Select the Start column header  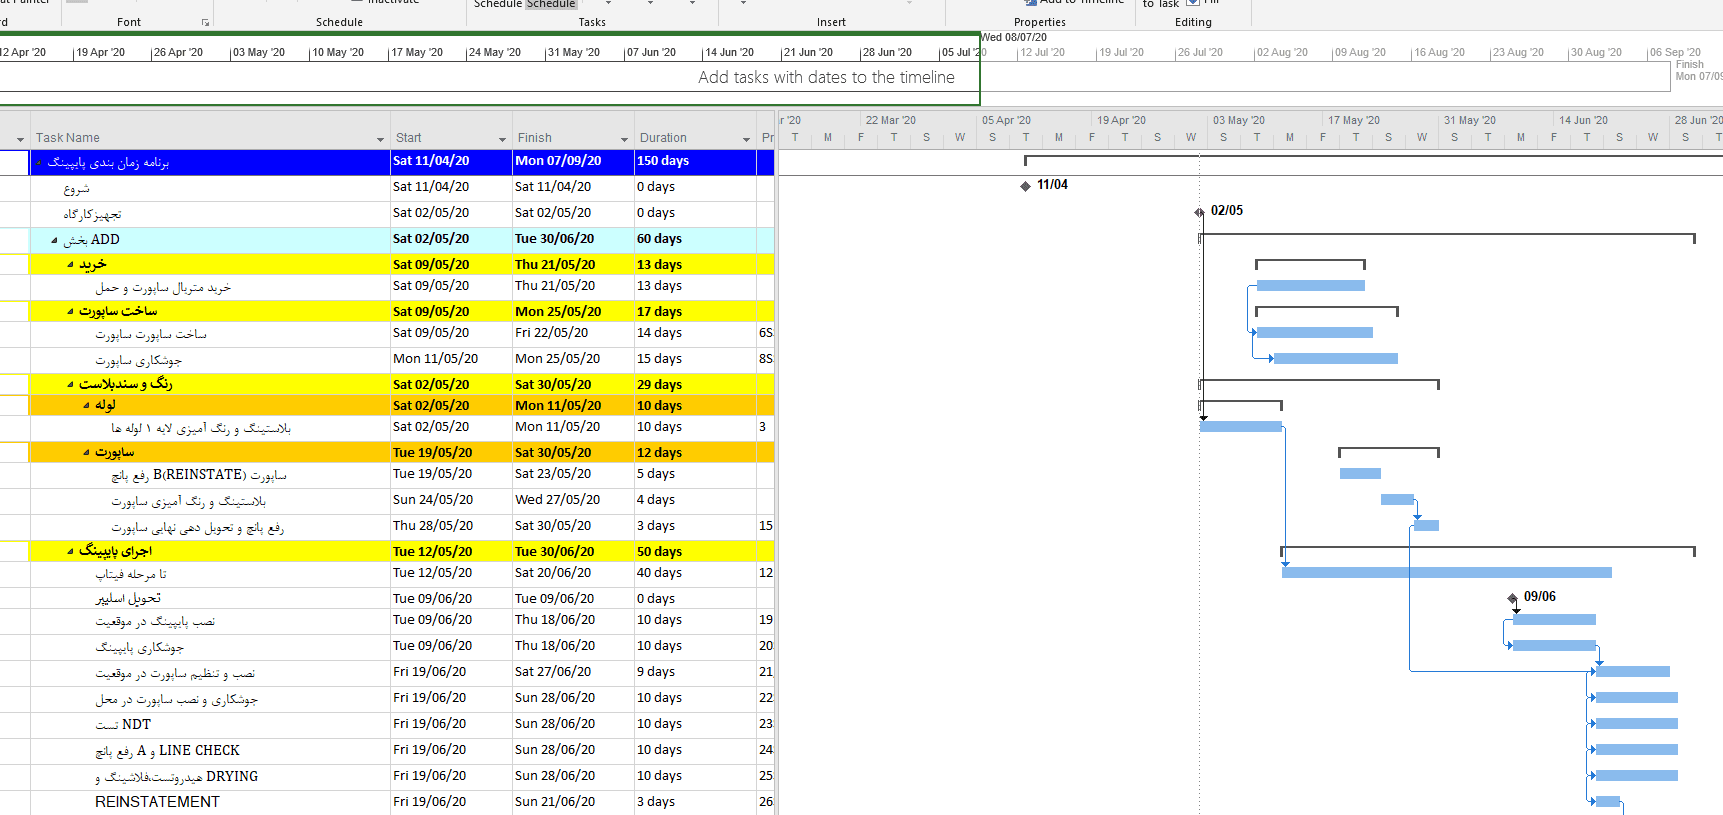[451, 138]
